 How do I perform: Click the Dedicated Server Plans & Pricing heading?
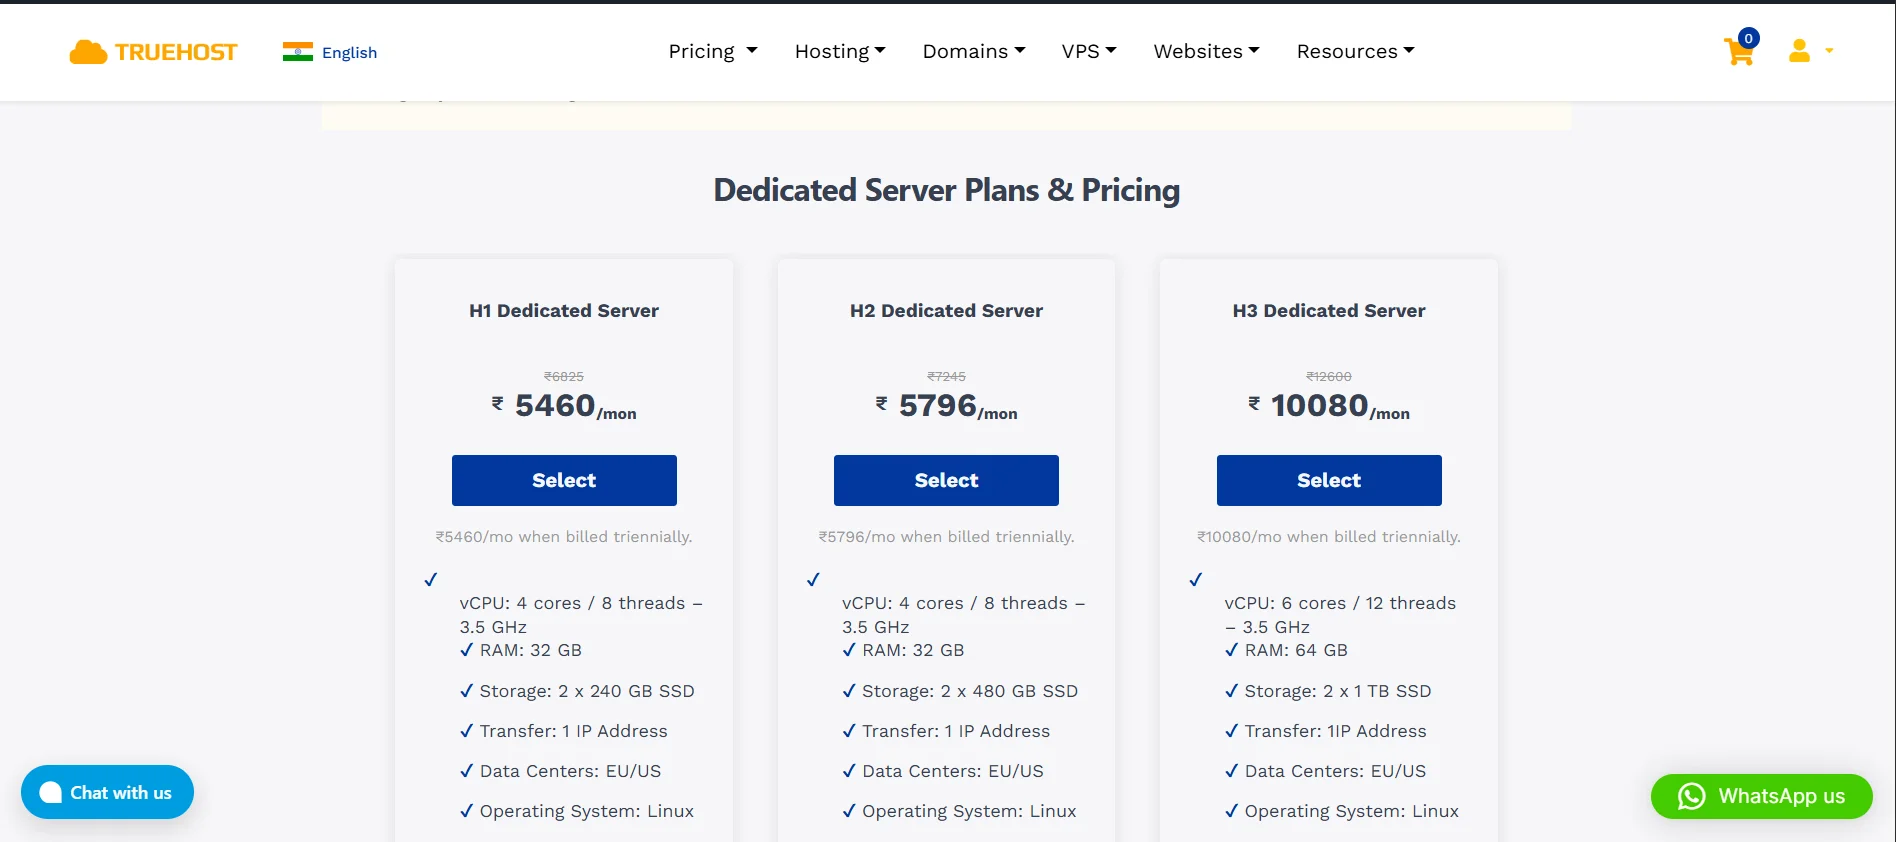pyautogui.click(x=946, y=190)
